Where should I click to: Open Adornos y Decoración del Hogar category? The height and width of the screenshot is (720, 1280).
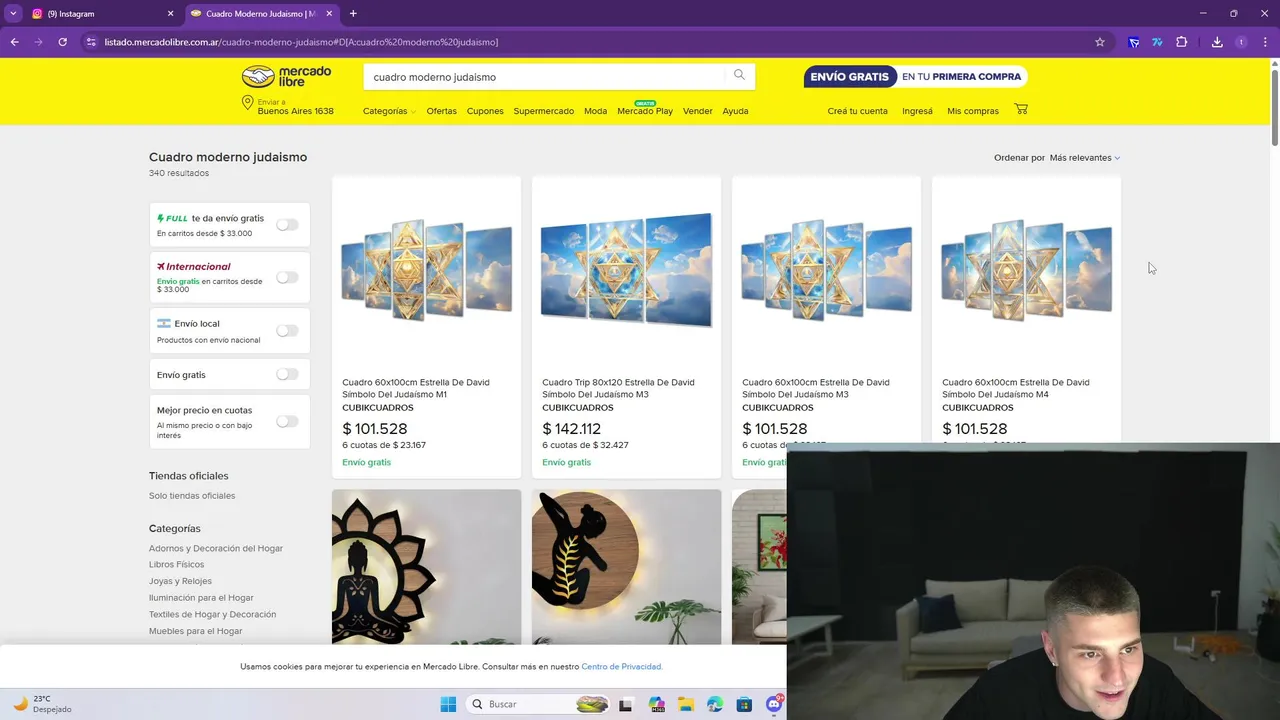(x=216, y=548)
